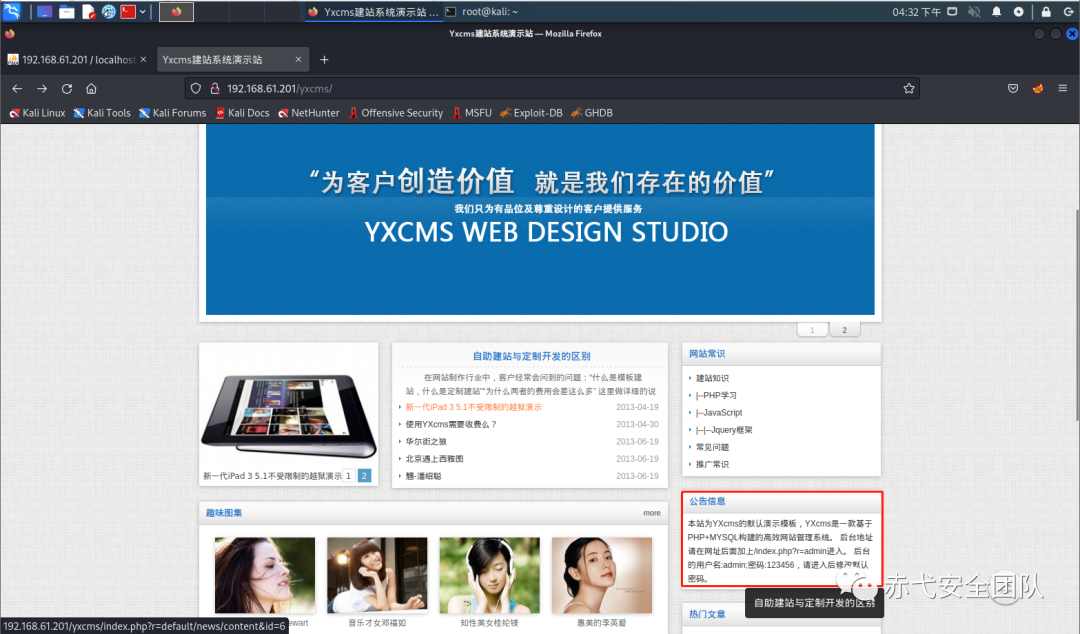Open the Kali applications menu icon
Image resolution: width=1080 pixels, height=634 pixels.
(x=12, y=11)
